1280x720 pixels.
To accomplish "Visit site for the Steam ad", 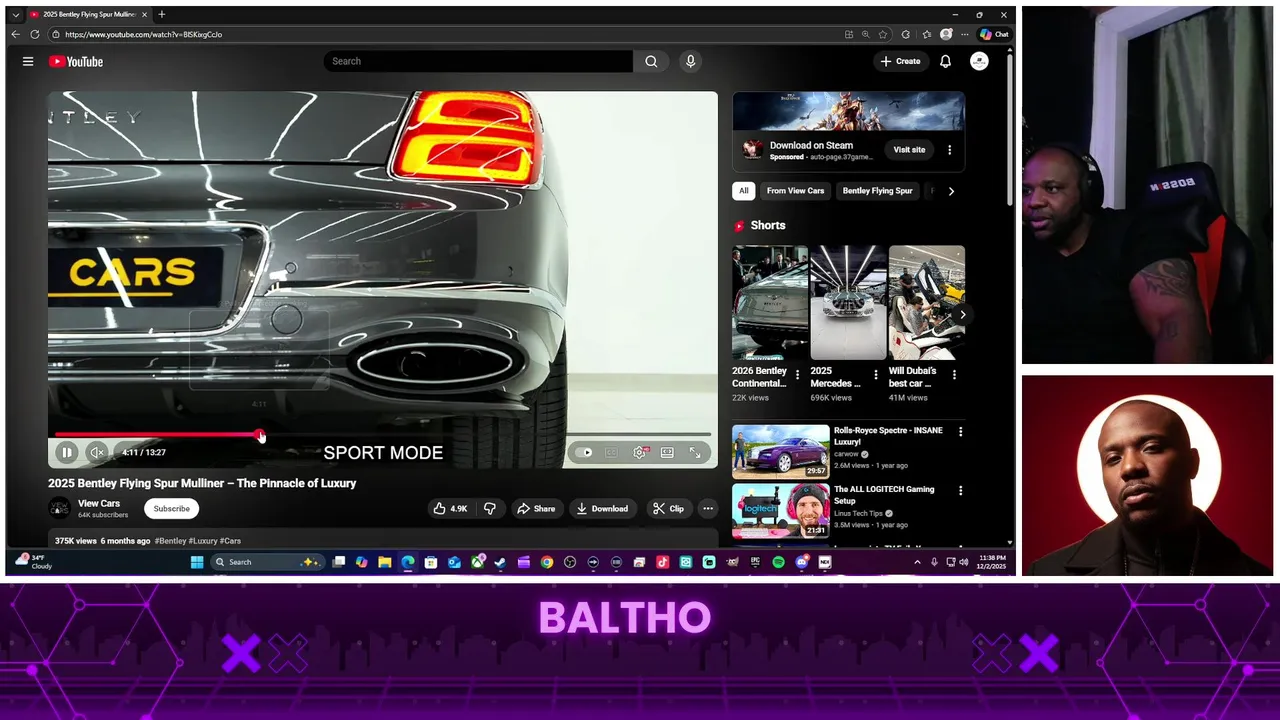I will click(x=909, y=150).
